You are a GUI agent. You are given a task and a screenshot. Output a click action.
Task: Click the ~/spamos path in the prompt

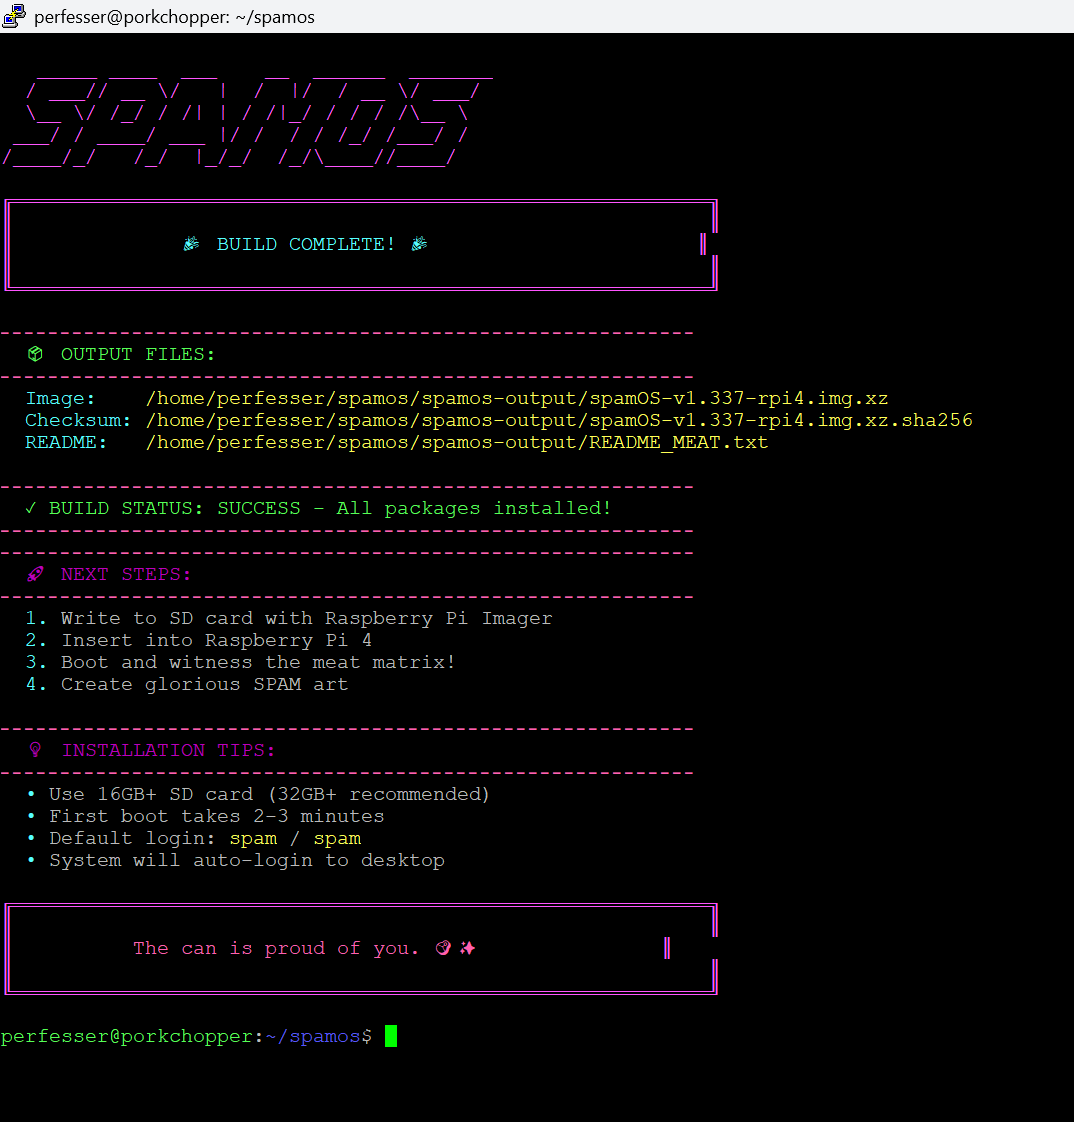313,1037
